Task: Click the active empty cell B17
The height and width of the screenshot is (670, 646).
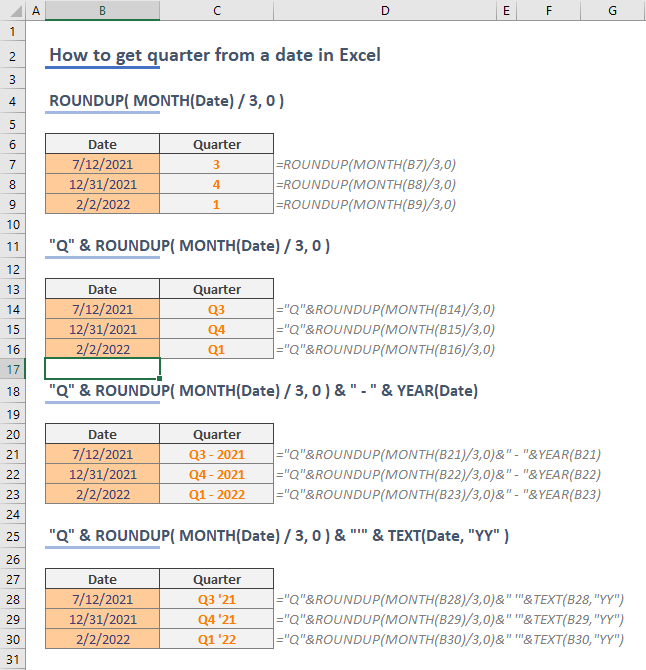Action: [103, 369]
